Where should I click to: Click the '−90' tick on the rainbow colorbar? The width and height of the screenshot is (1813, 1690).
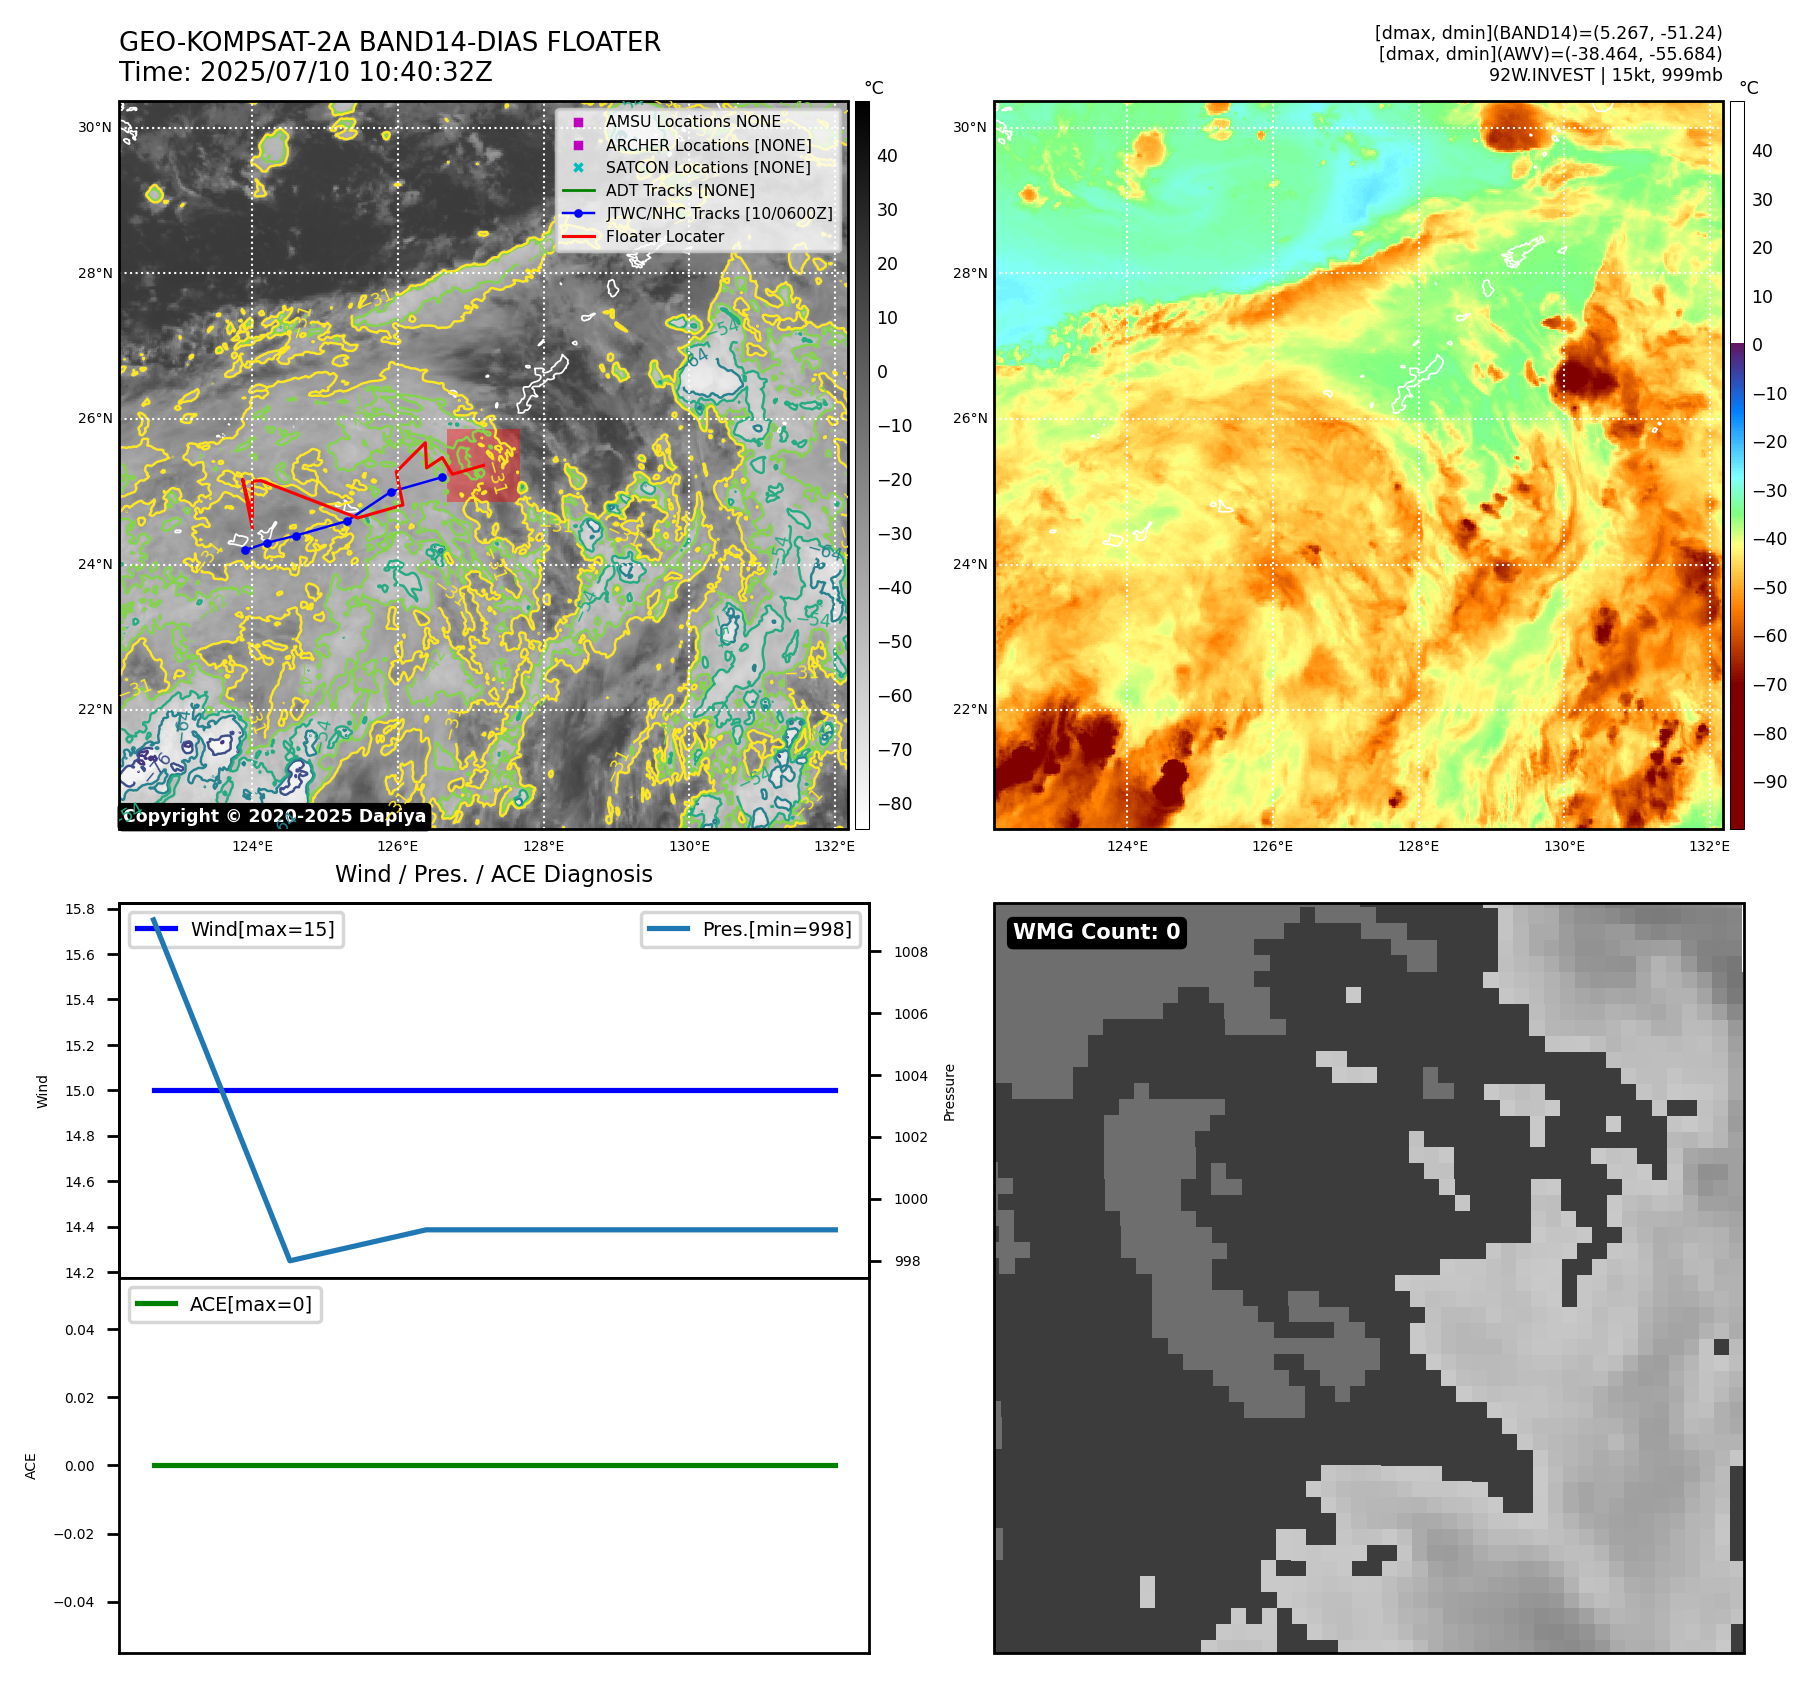point(1770,782)
